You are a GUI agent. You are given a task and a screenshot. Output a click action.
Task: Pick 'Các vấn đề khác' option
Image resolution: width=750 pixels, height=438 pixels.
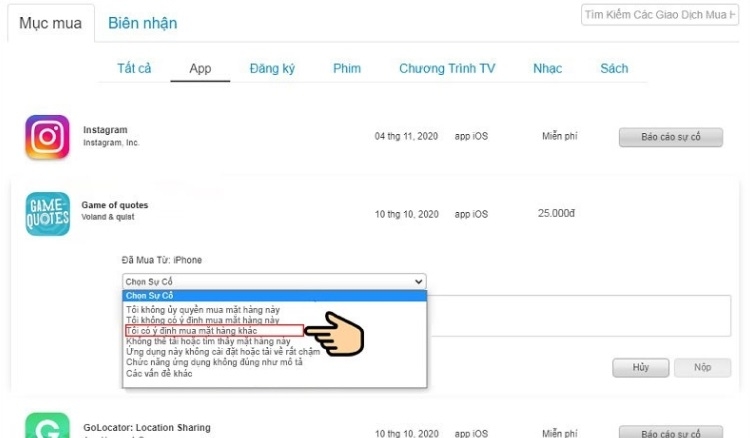coord(159,373)
